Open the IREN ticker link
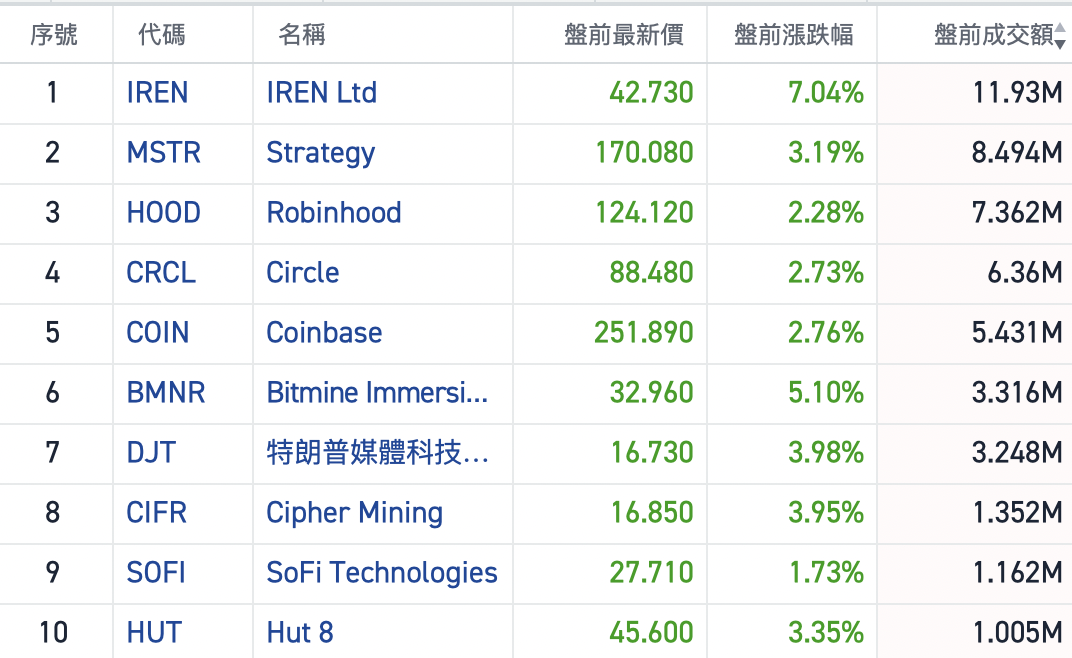This screenshot has width=1072, height=658. (157, 93)
